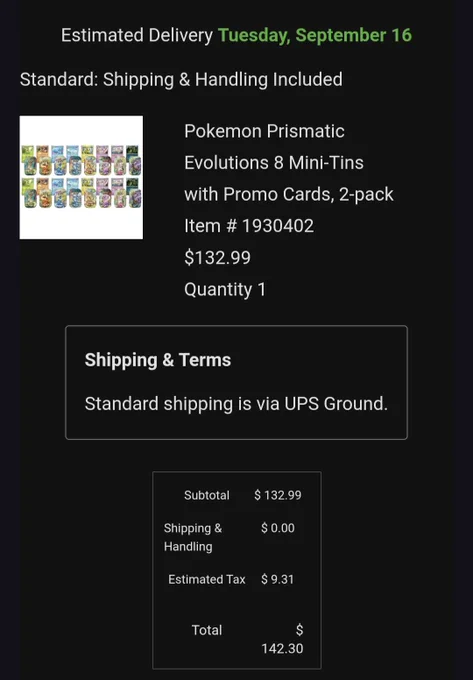Click the Pokemon Prismatic Evolutions product title
473x680 pixels.
(289, 163)
